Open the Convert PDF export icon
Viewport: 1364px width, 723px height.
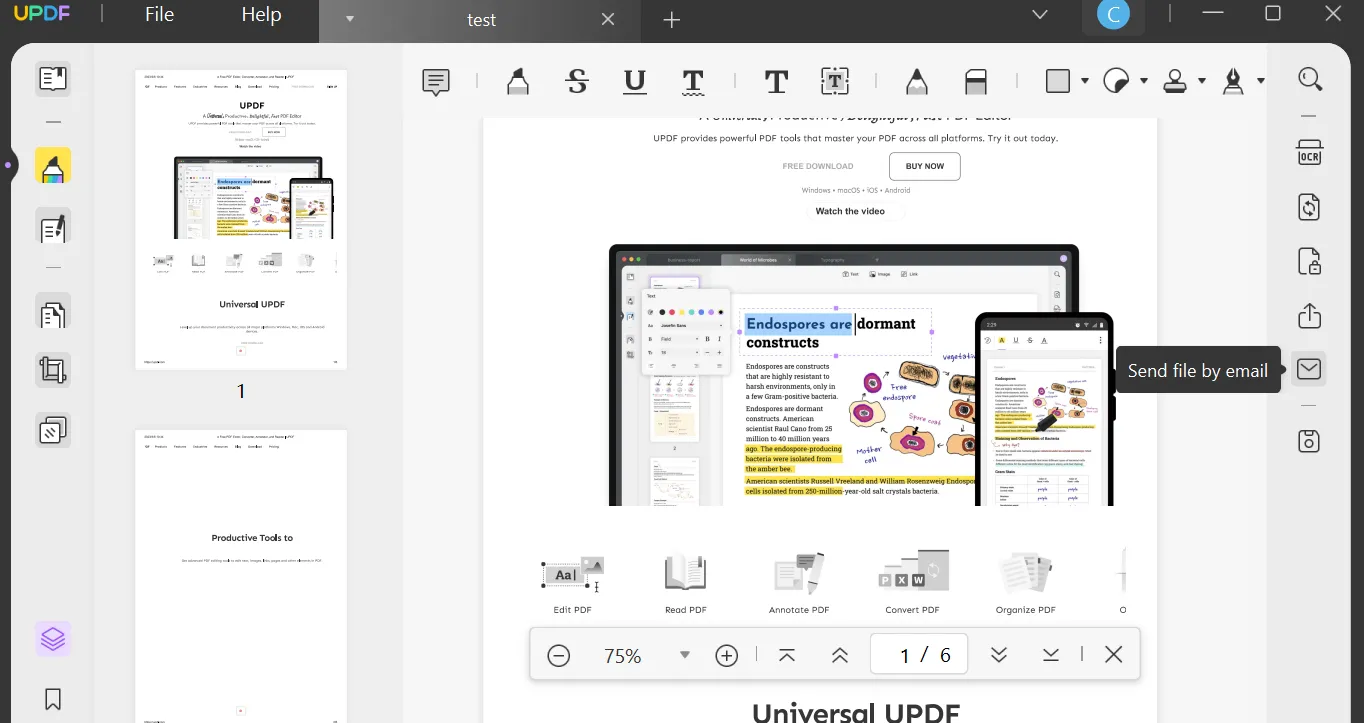(x=1309, y=208)
